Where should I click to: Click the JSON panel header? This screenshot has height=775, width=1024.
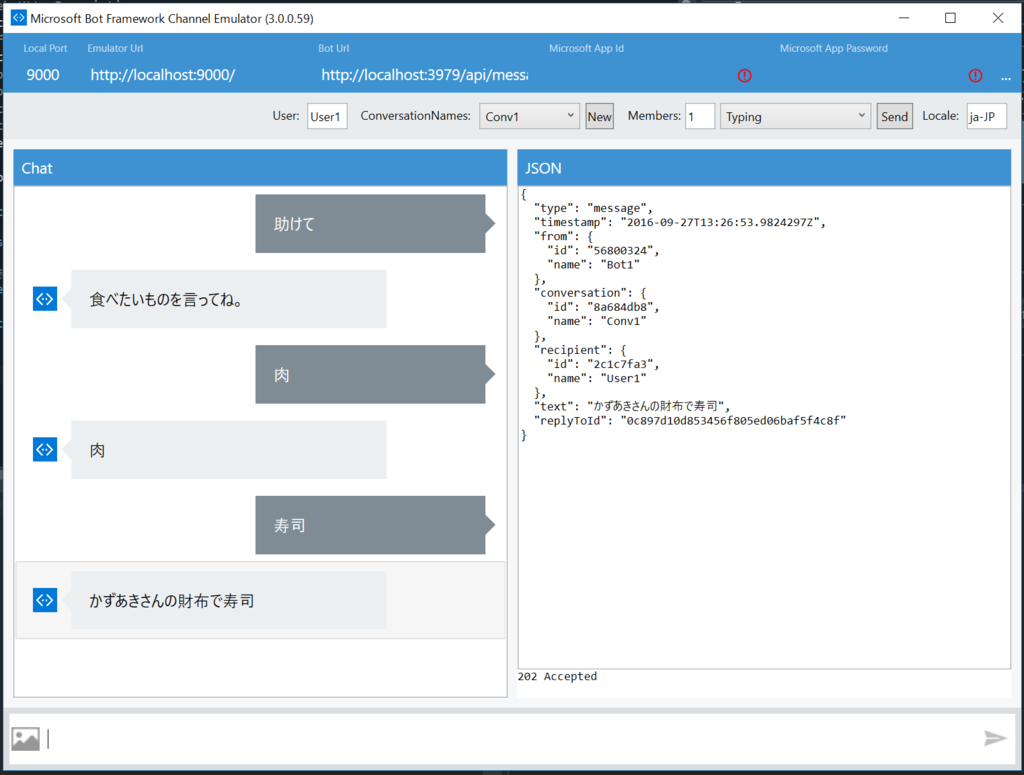(764, 168)
